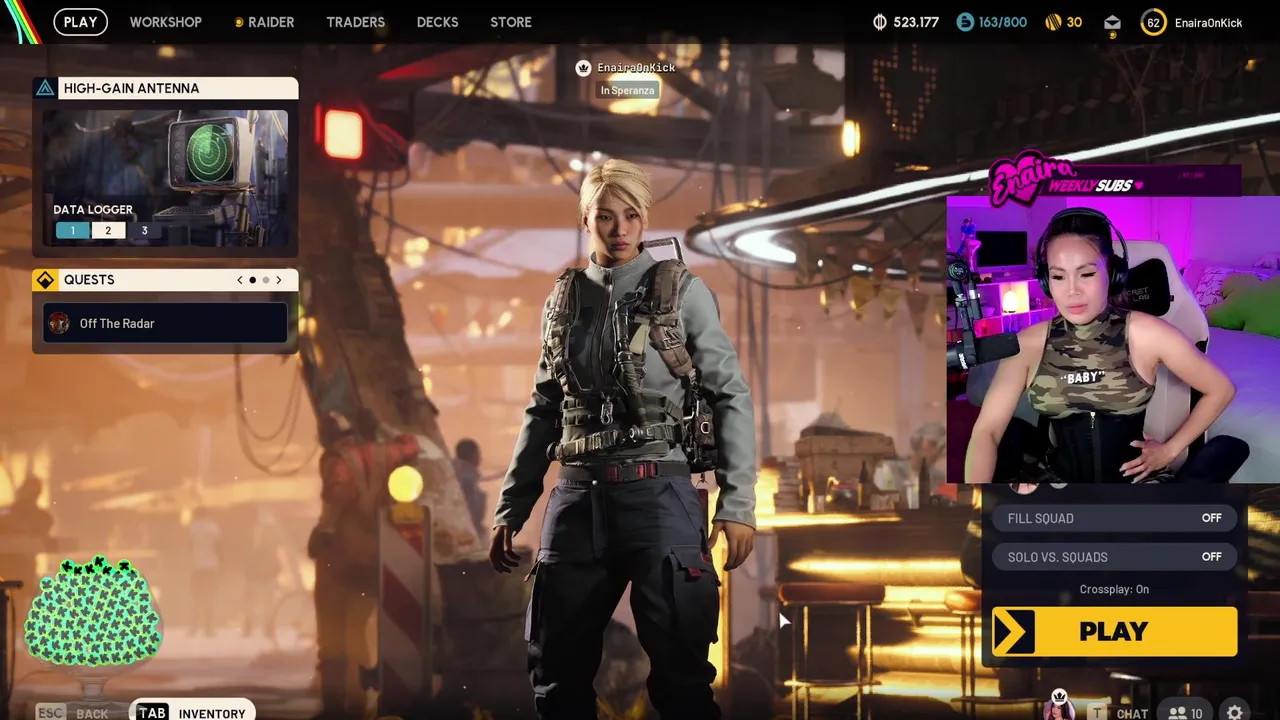Select Data Logger stage 2

pos(108,231)
